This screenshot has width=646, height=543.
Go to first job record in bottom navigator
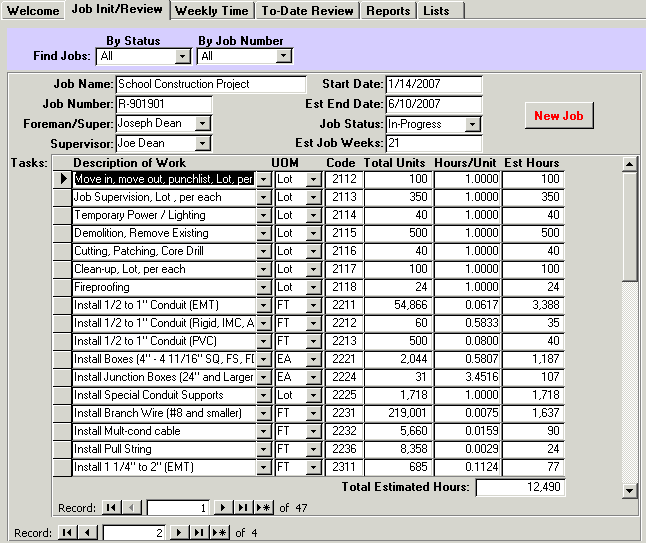(69, 533)
